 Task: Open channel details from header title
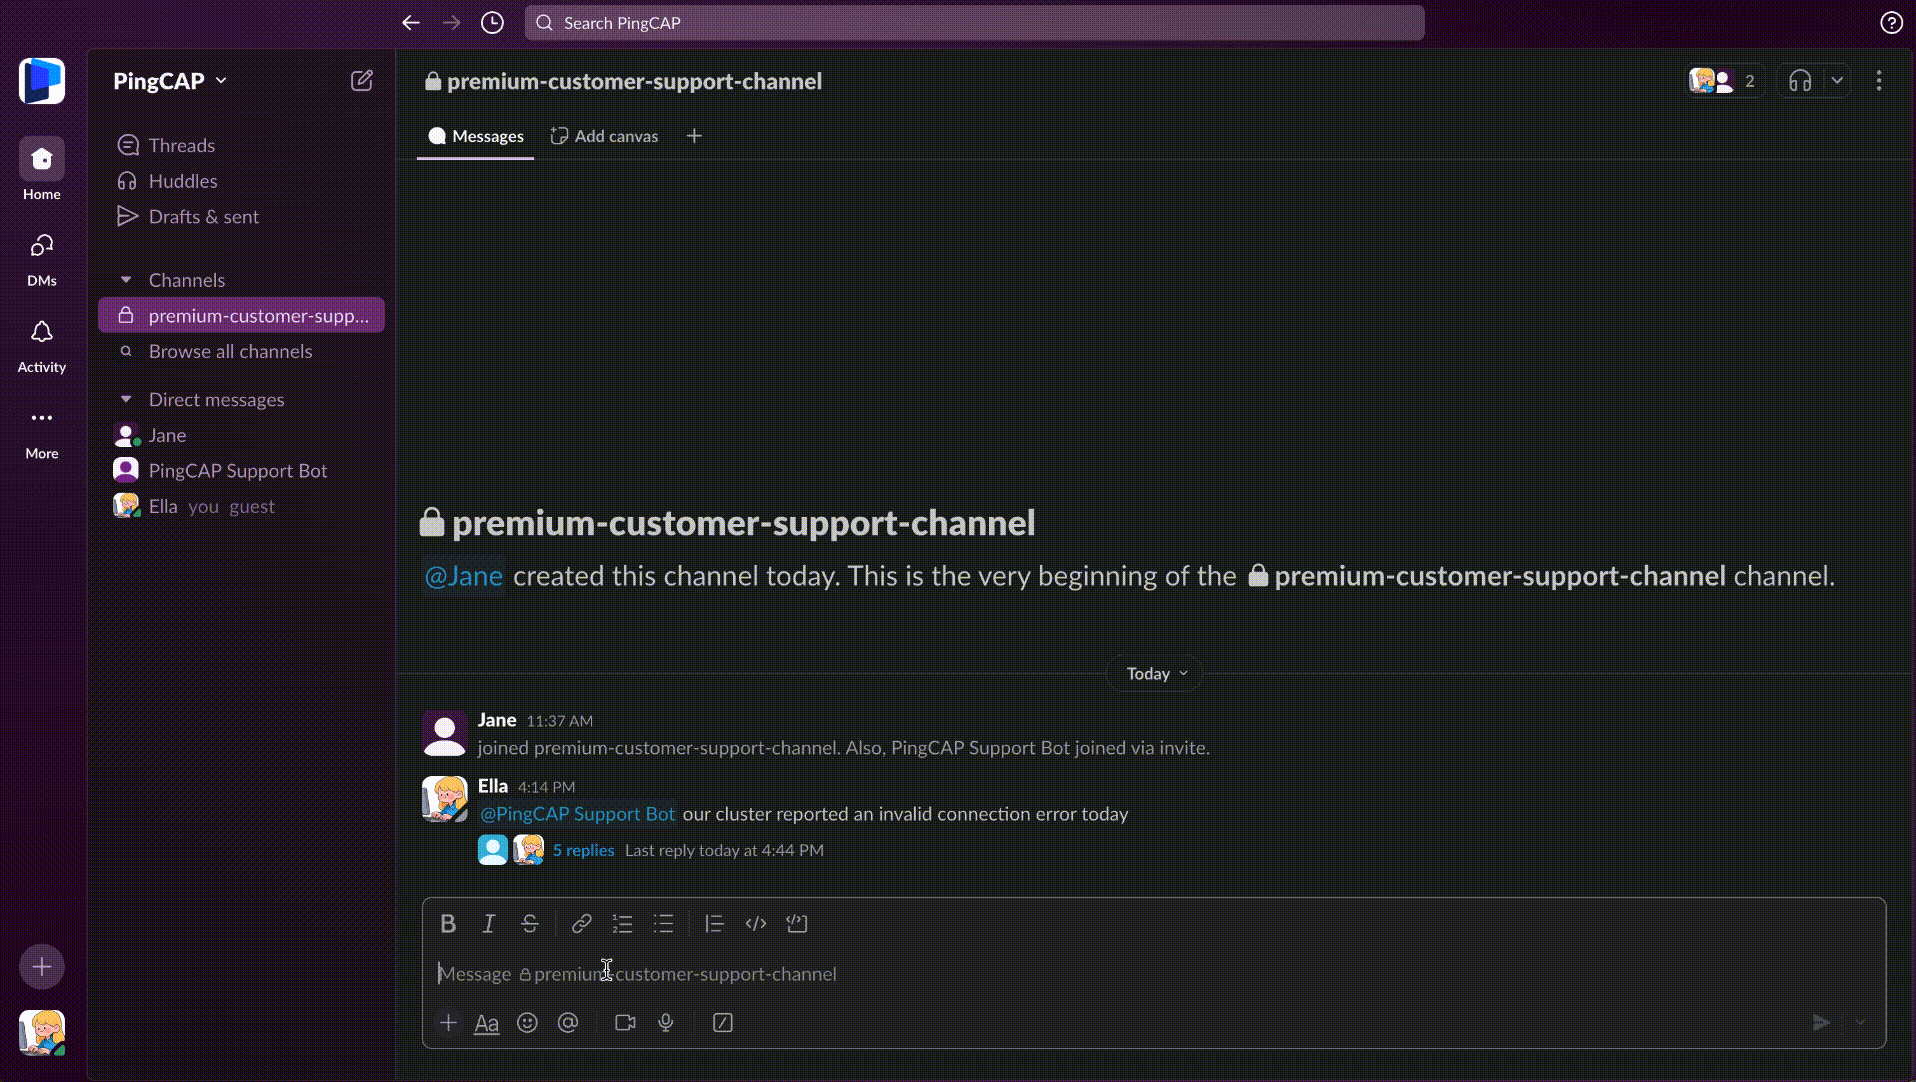coord(623,81)
